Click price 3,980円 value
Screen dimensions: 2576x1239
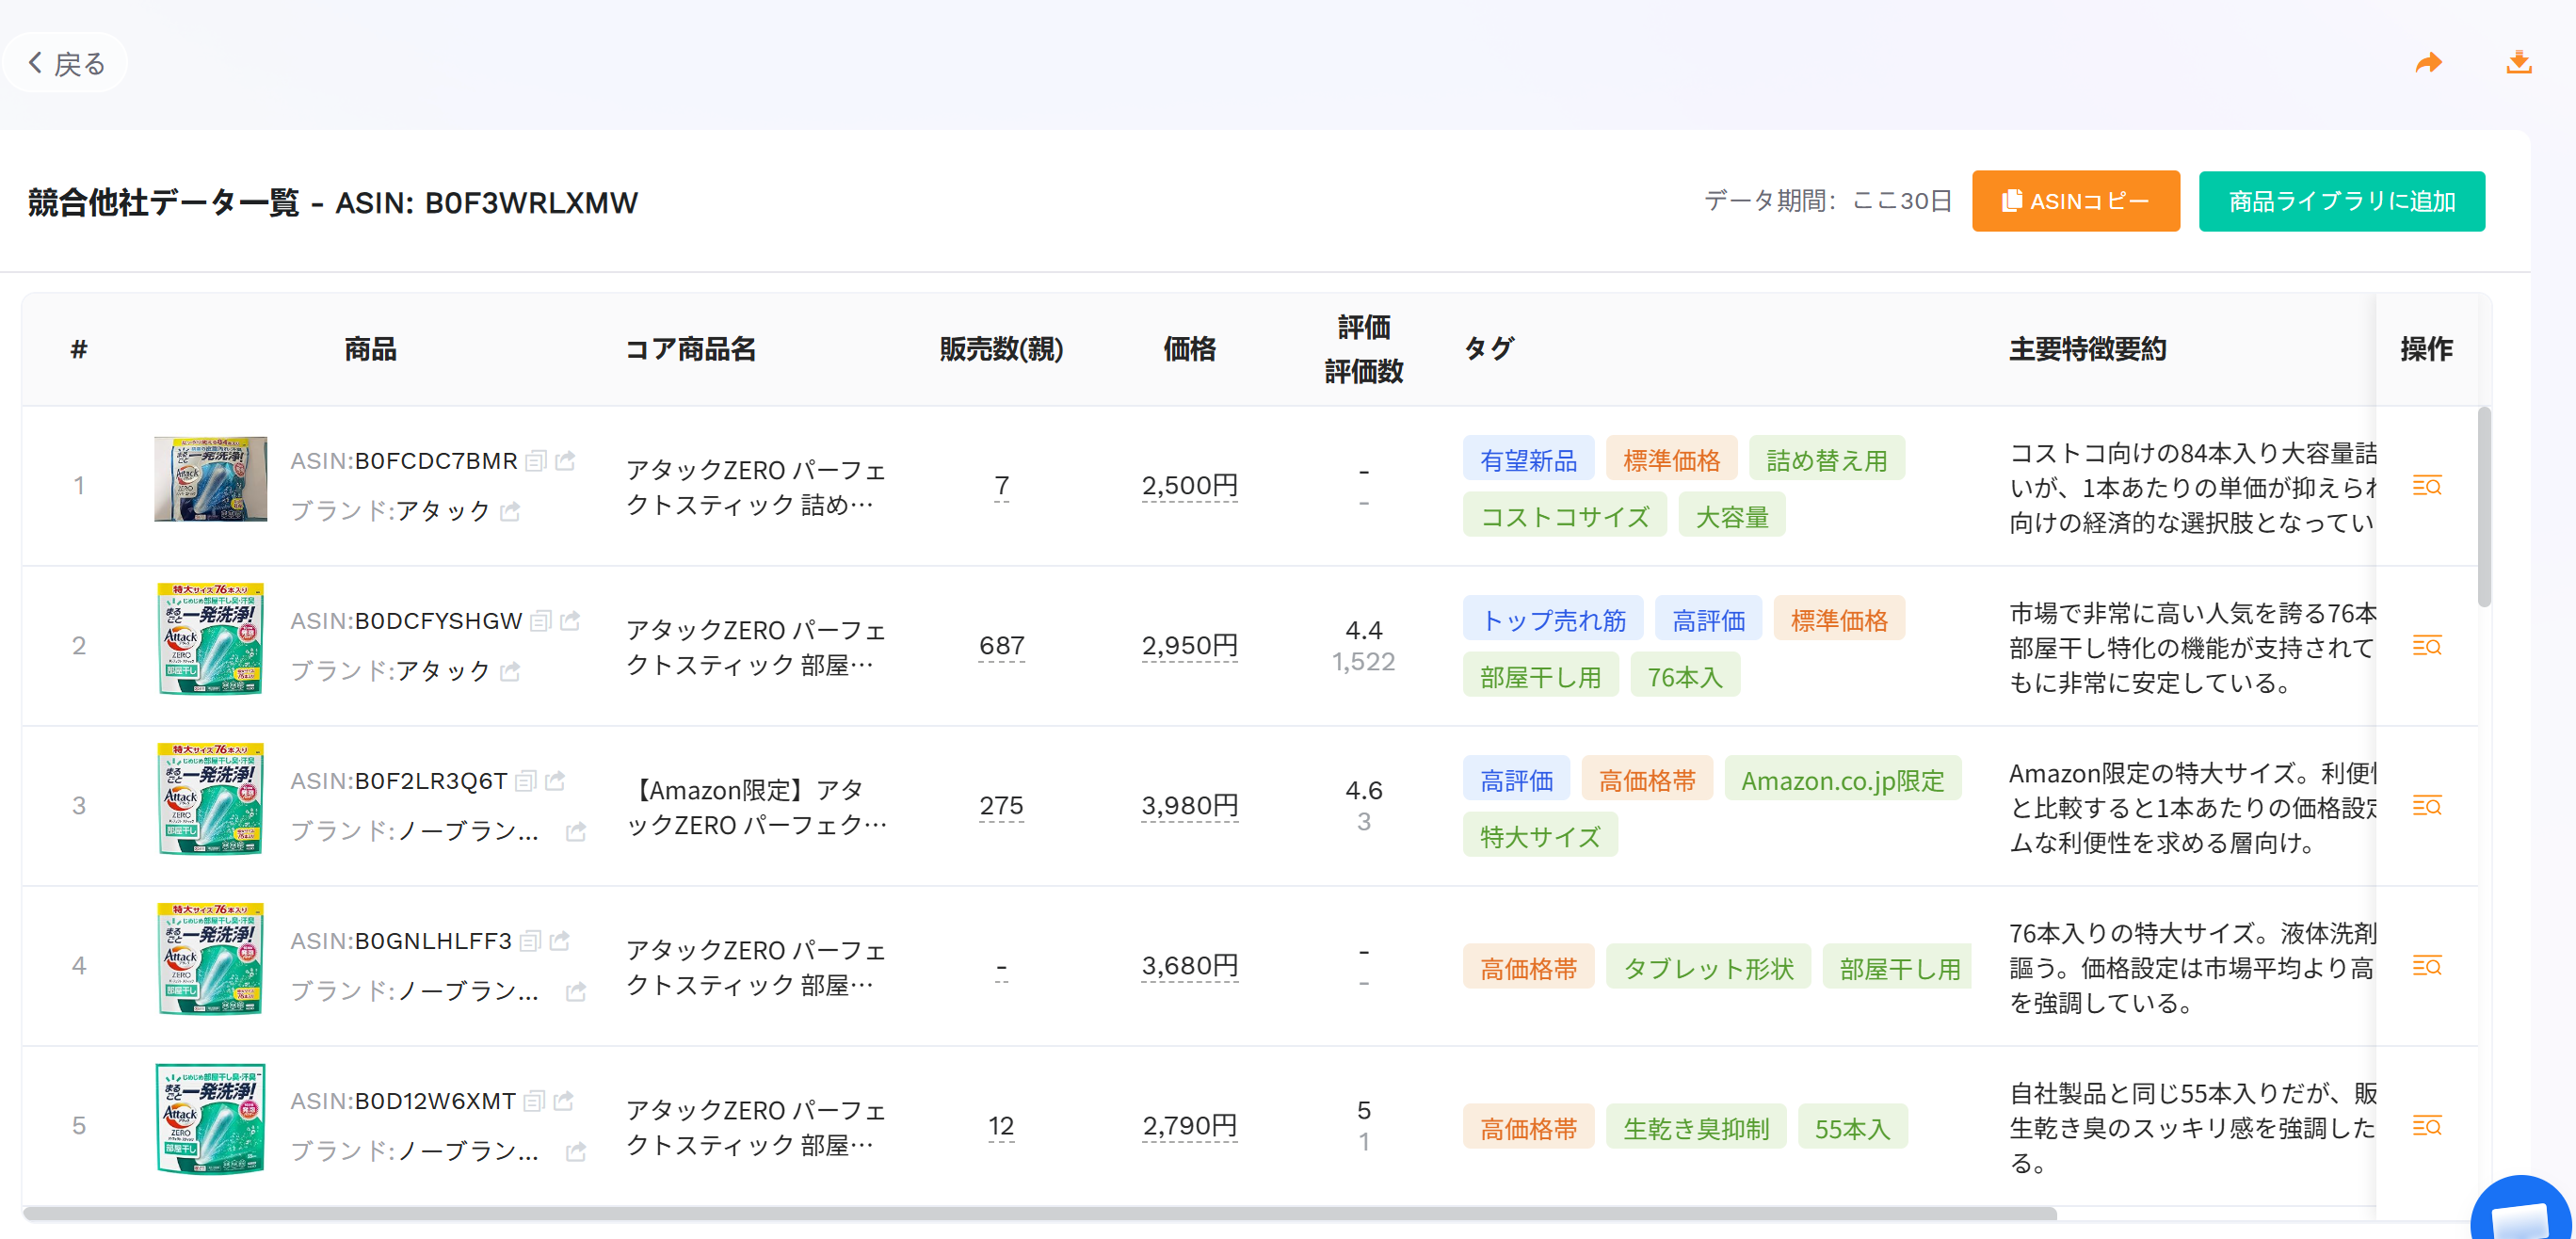pyautogui.click(x=1189, y=806)
